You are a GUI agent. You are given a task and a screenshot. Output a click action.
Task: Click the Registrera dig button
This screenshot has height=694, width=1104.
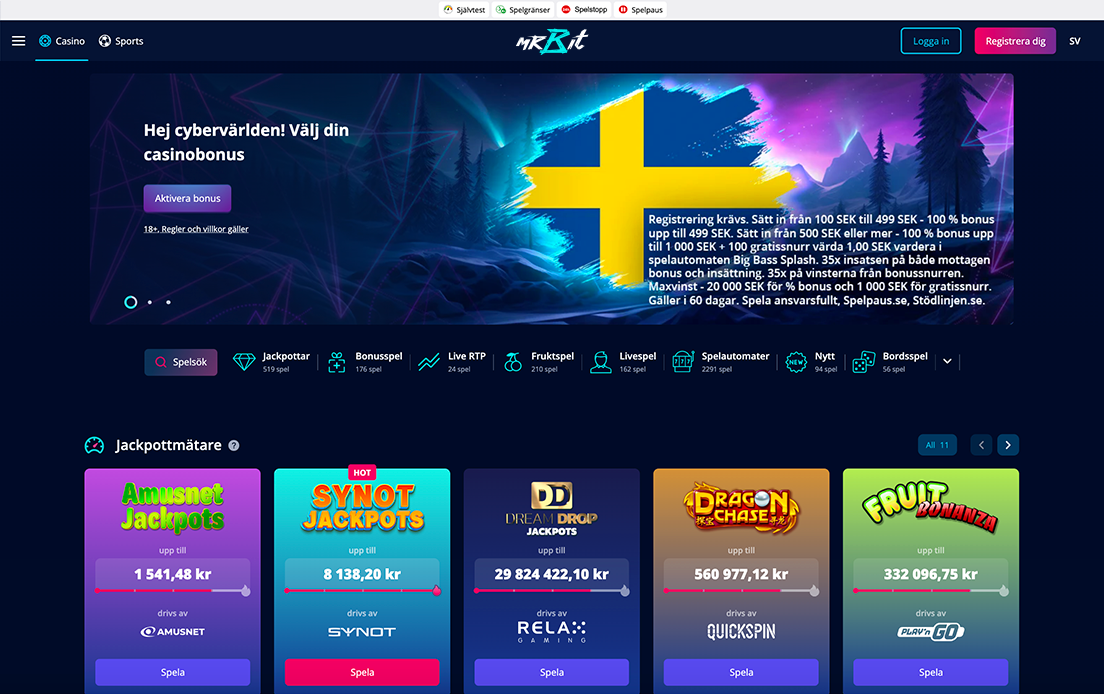tap(1015, 41)
